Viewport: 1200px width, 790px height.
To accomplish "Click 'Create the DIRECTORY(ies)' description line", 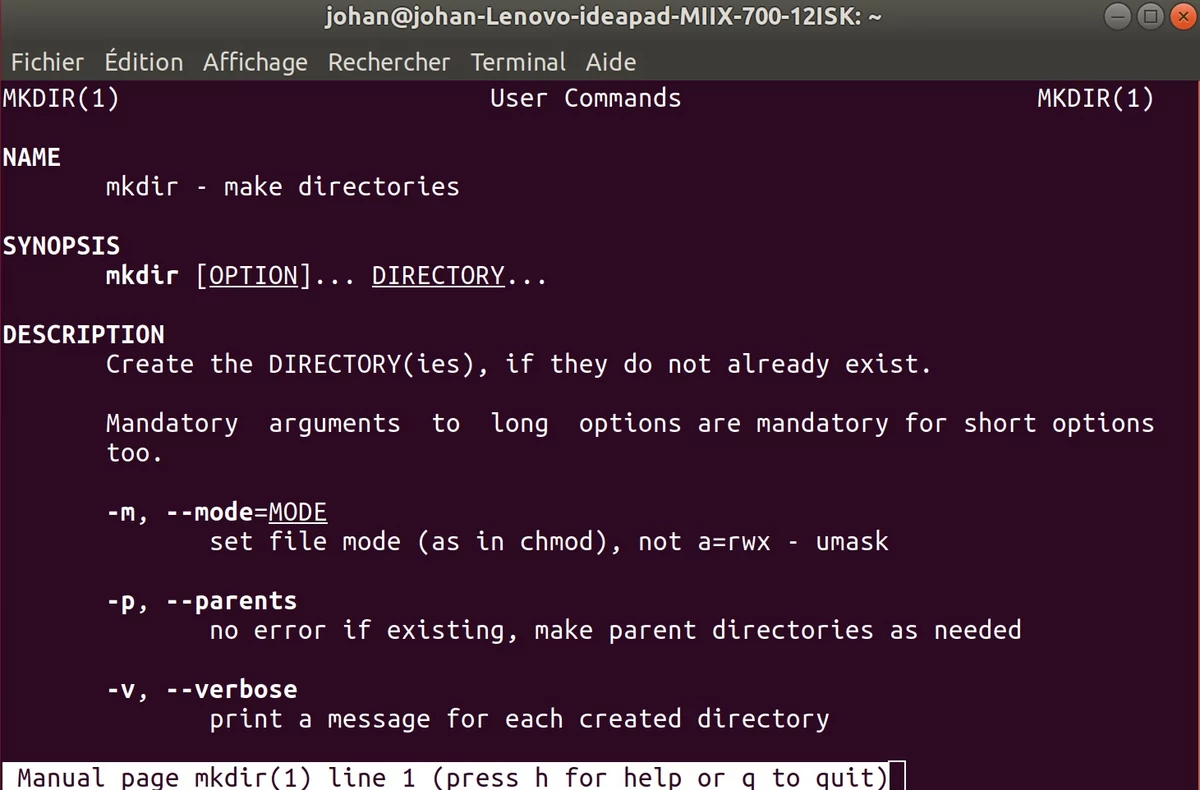I will coord(519,364).
